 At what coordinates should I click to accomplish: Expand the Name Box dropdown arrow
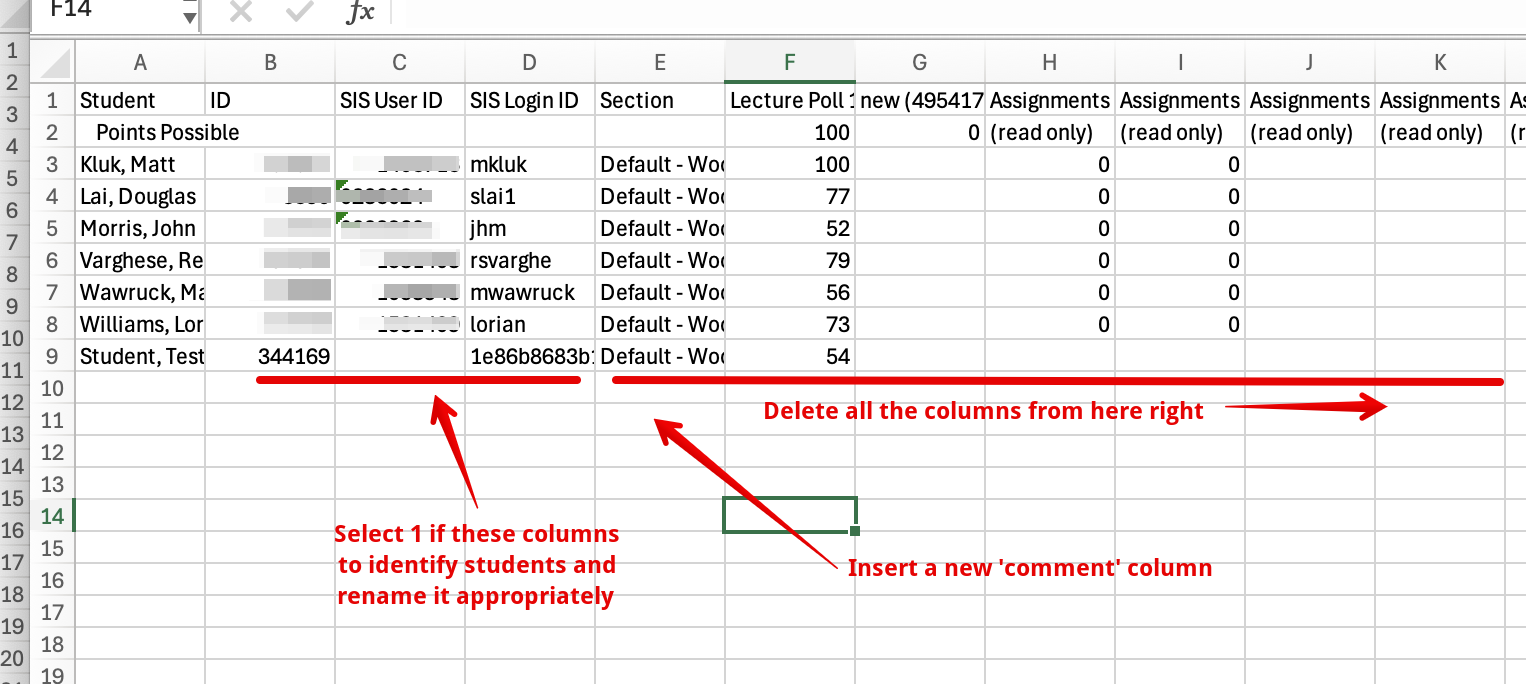pos(189,16)
